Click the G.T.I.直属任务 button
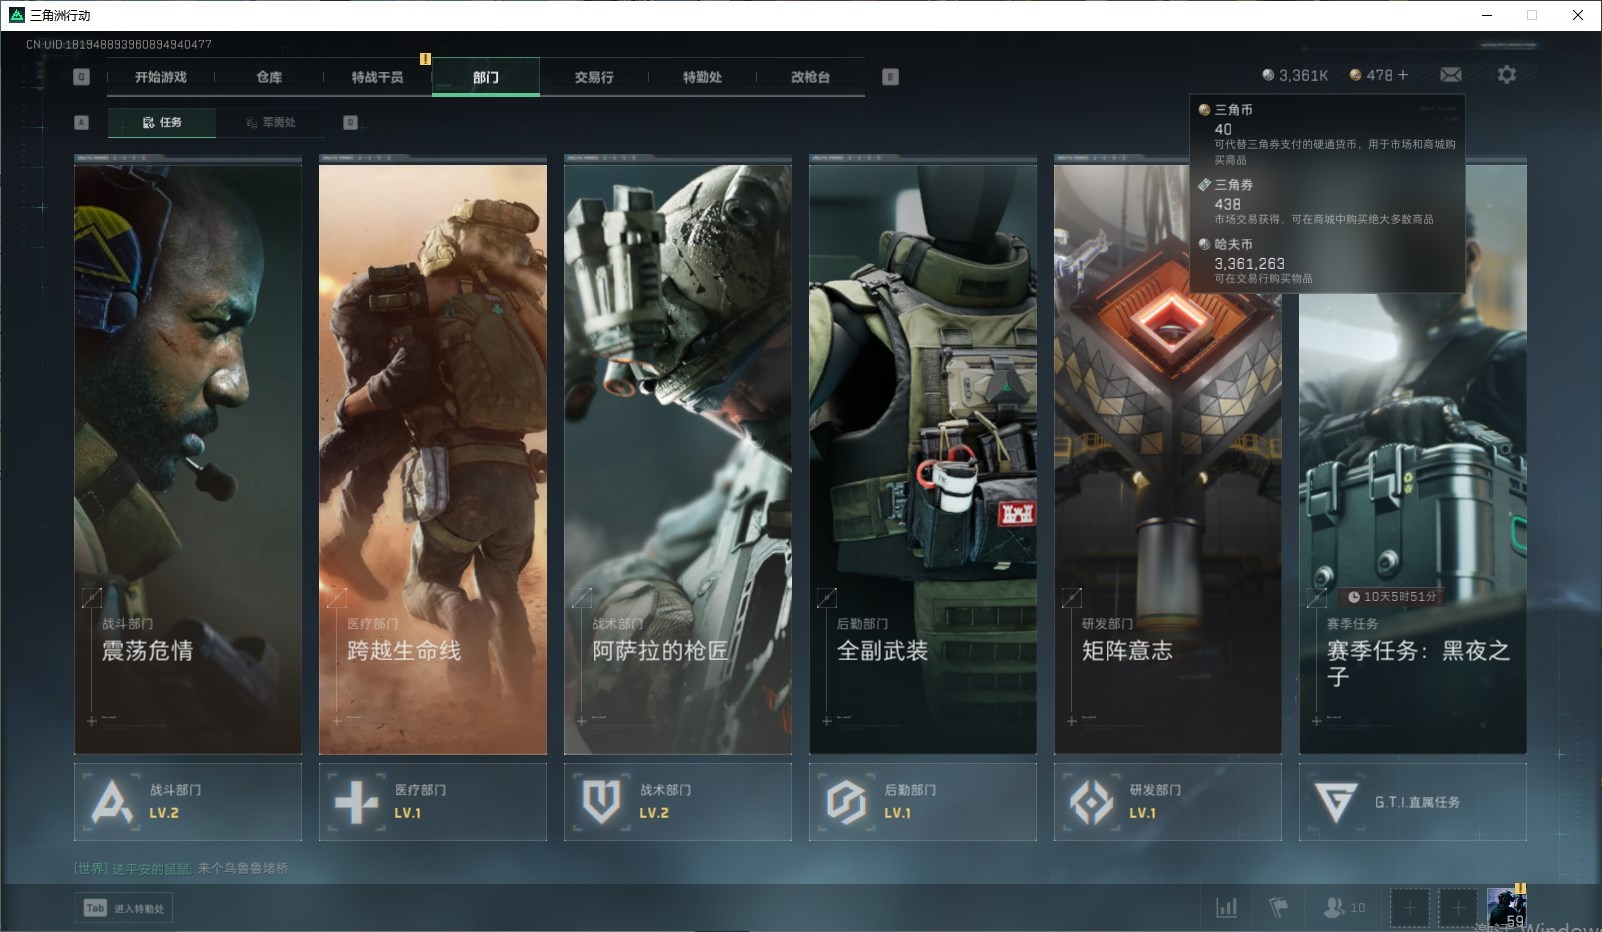 point(1413,802)
